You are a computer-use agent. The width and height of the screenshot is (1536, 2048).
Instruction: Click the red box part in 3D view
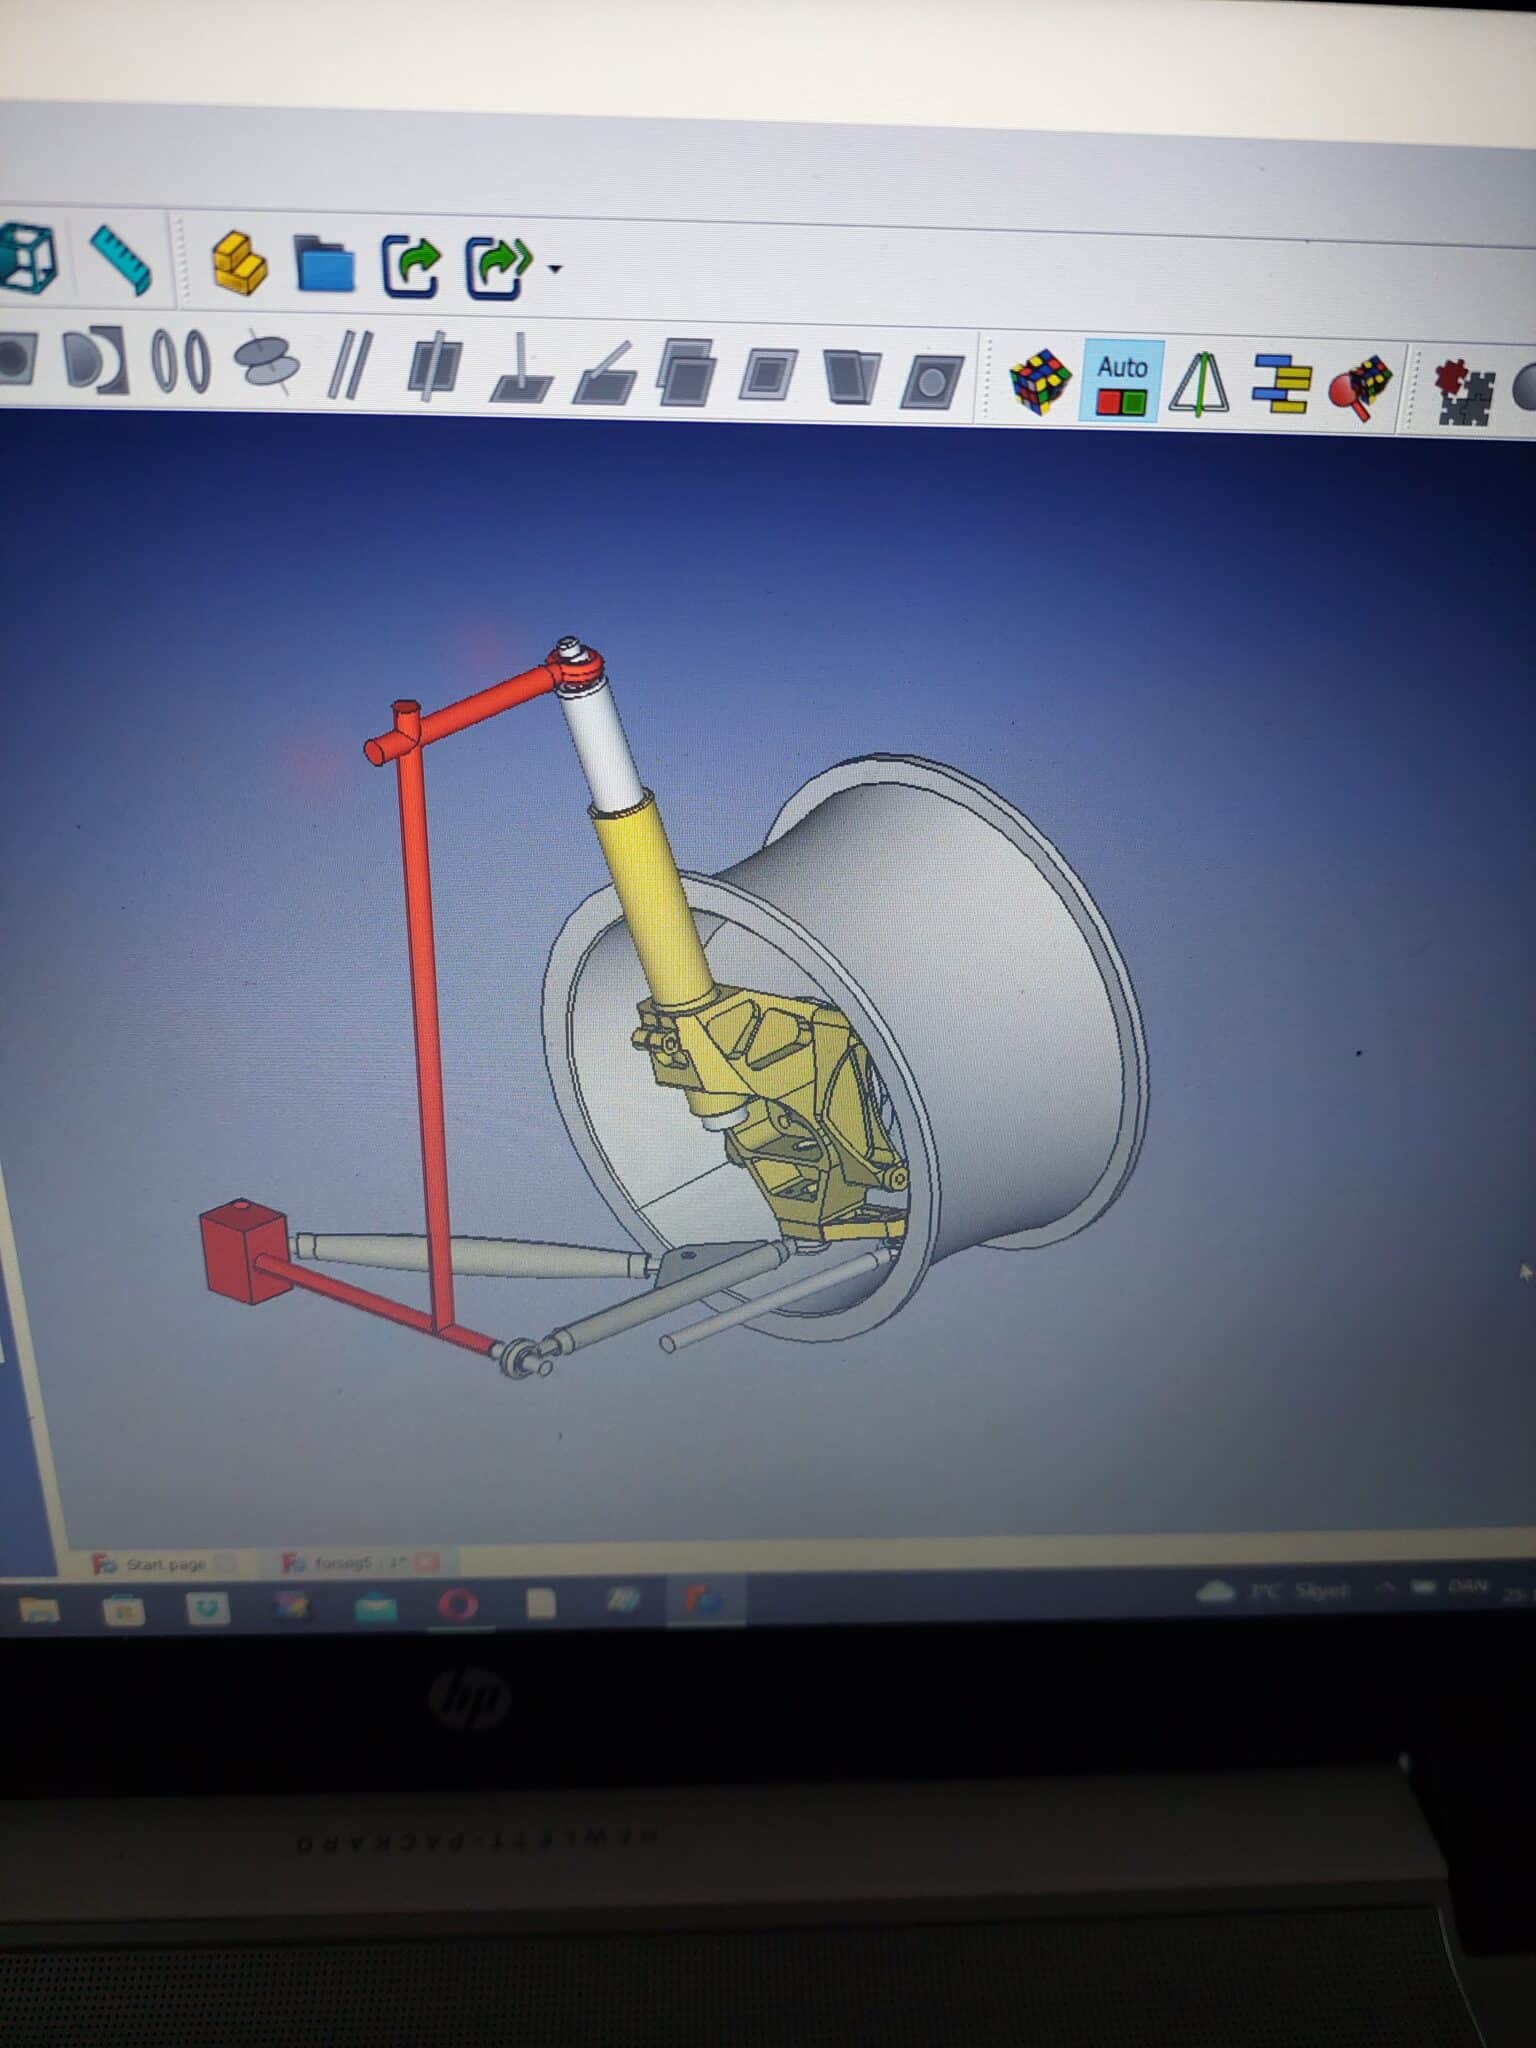pyautogui.click(x=243, y=1251)
